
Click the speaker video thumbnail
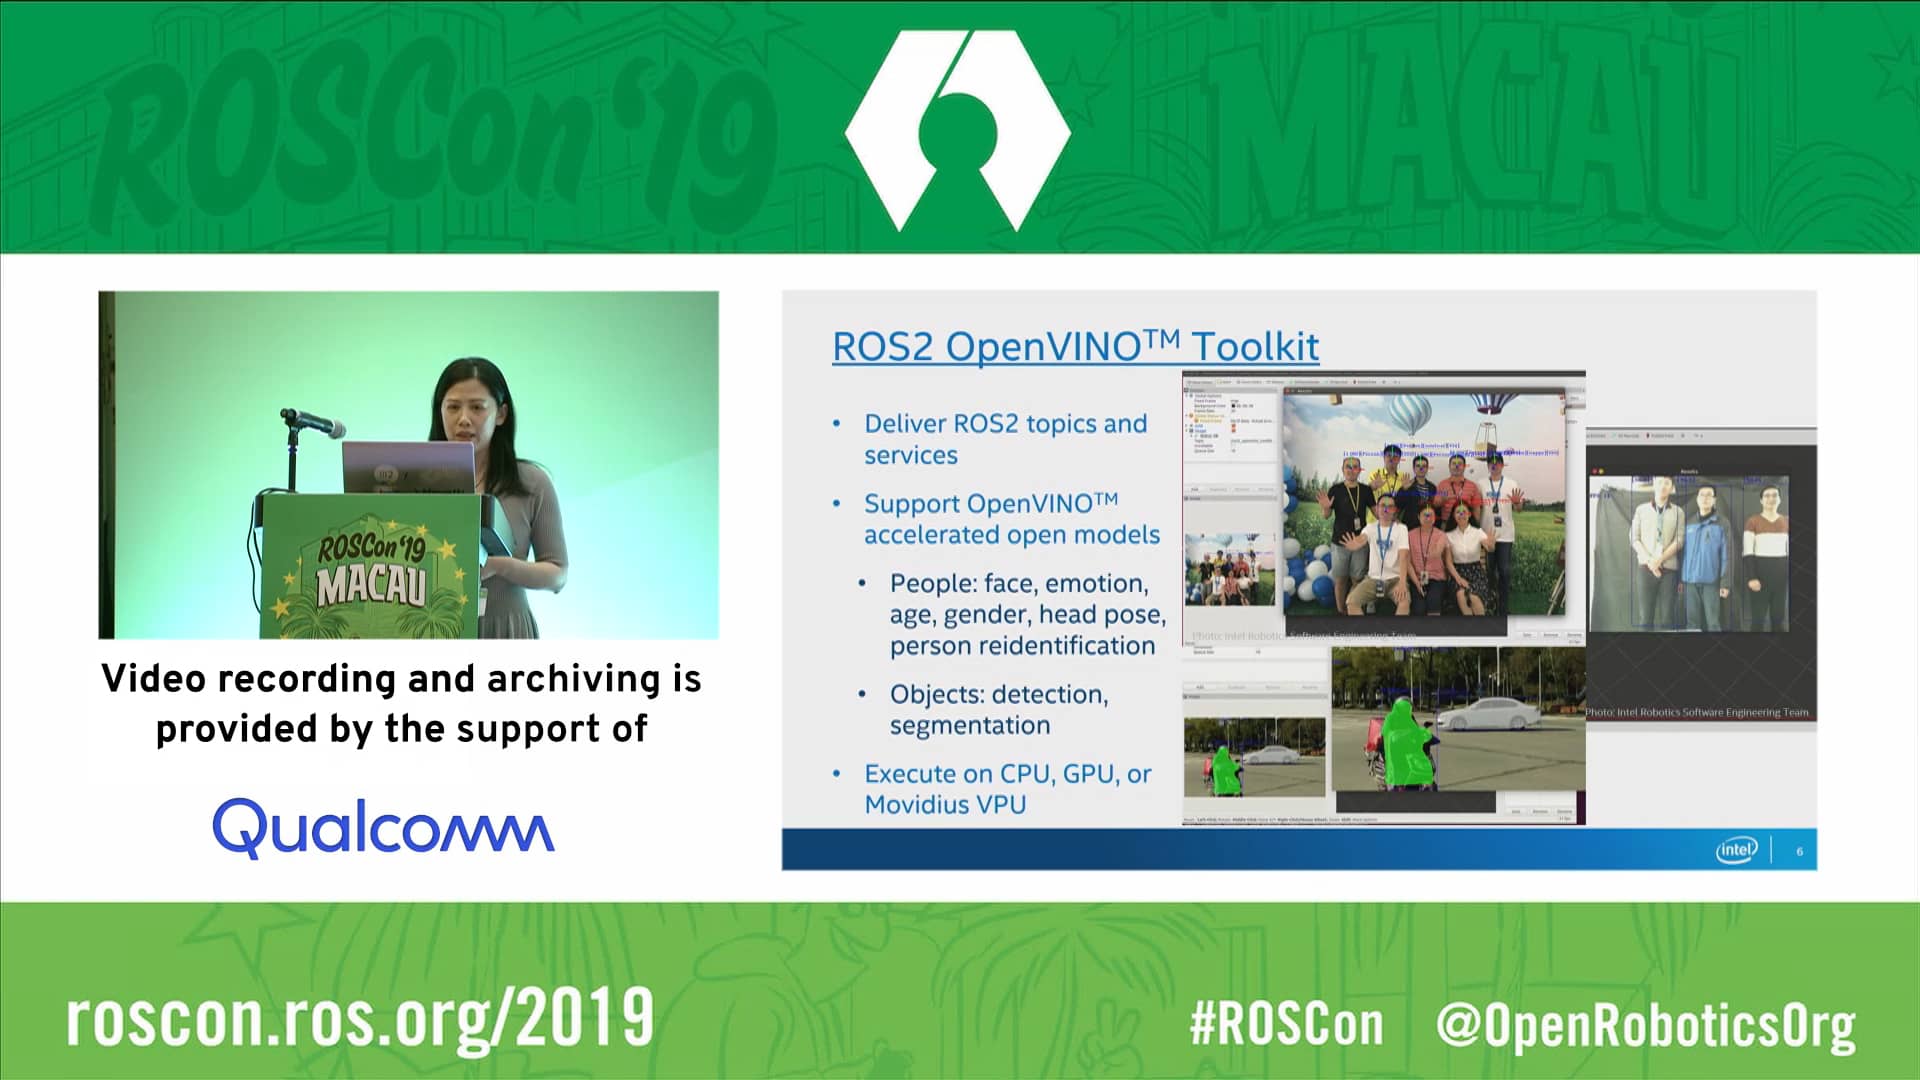408,465
